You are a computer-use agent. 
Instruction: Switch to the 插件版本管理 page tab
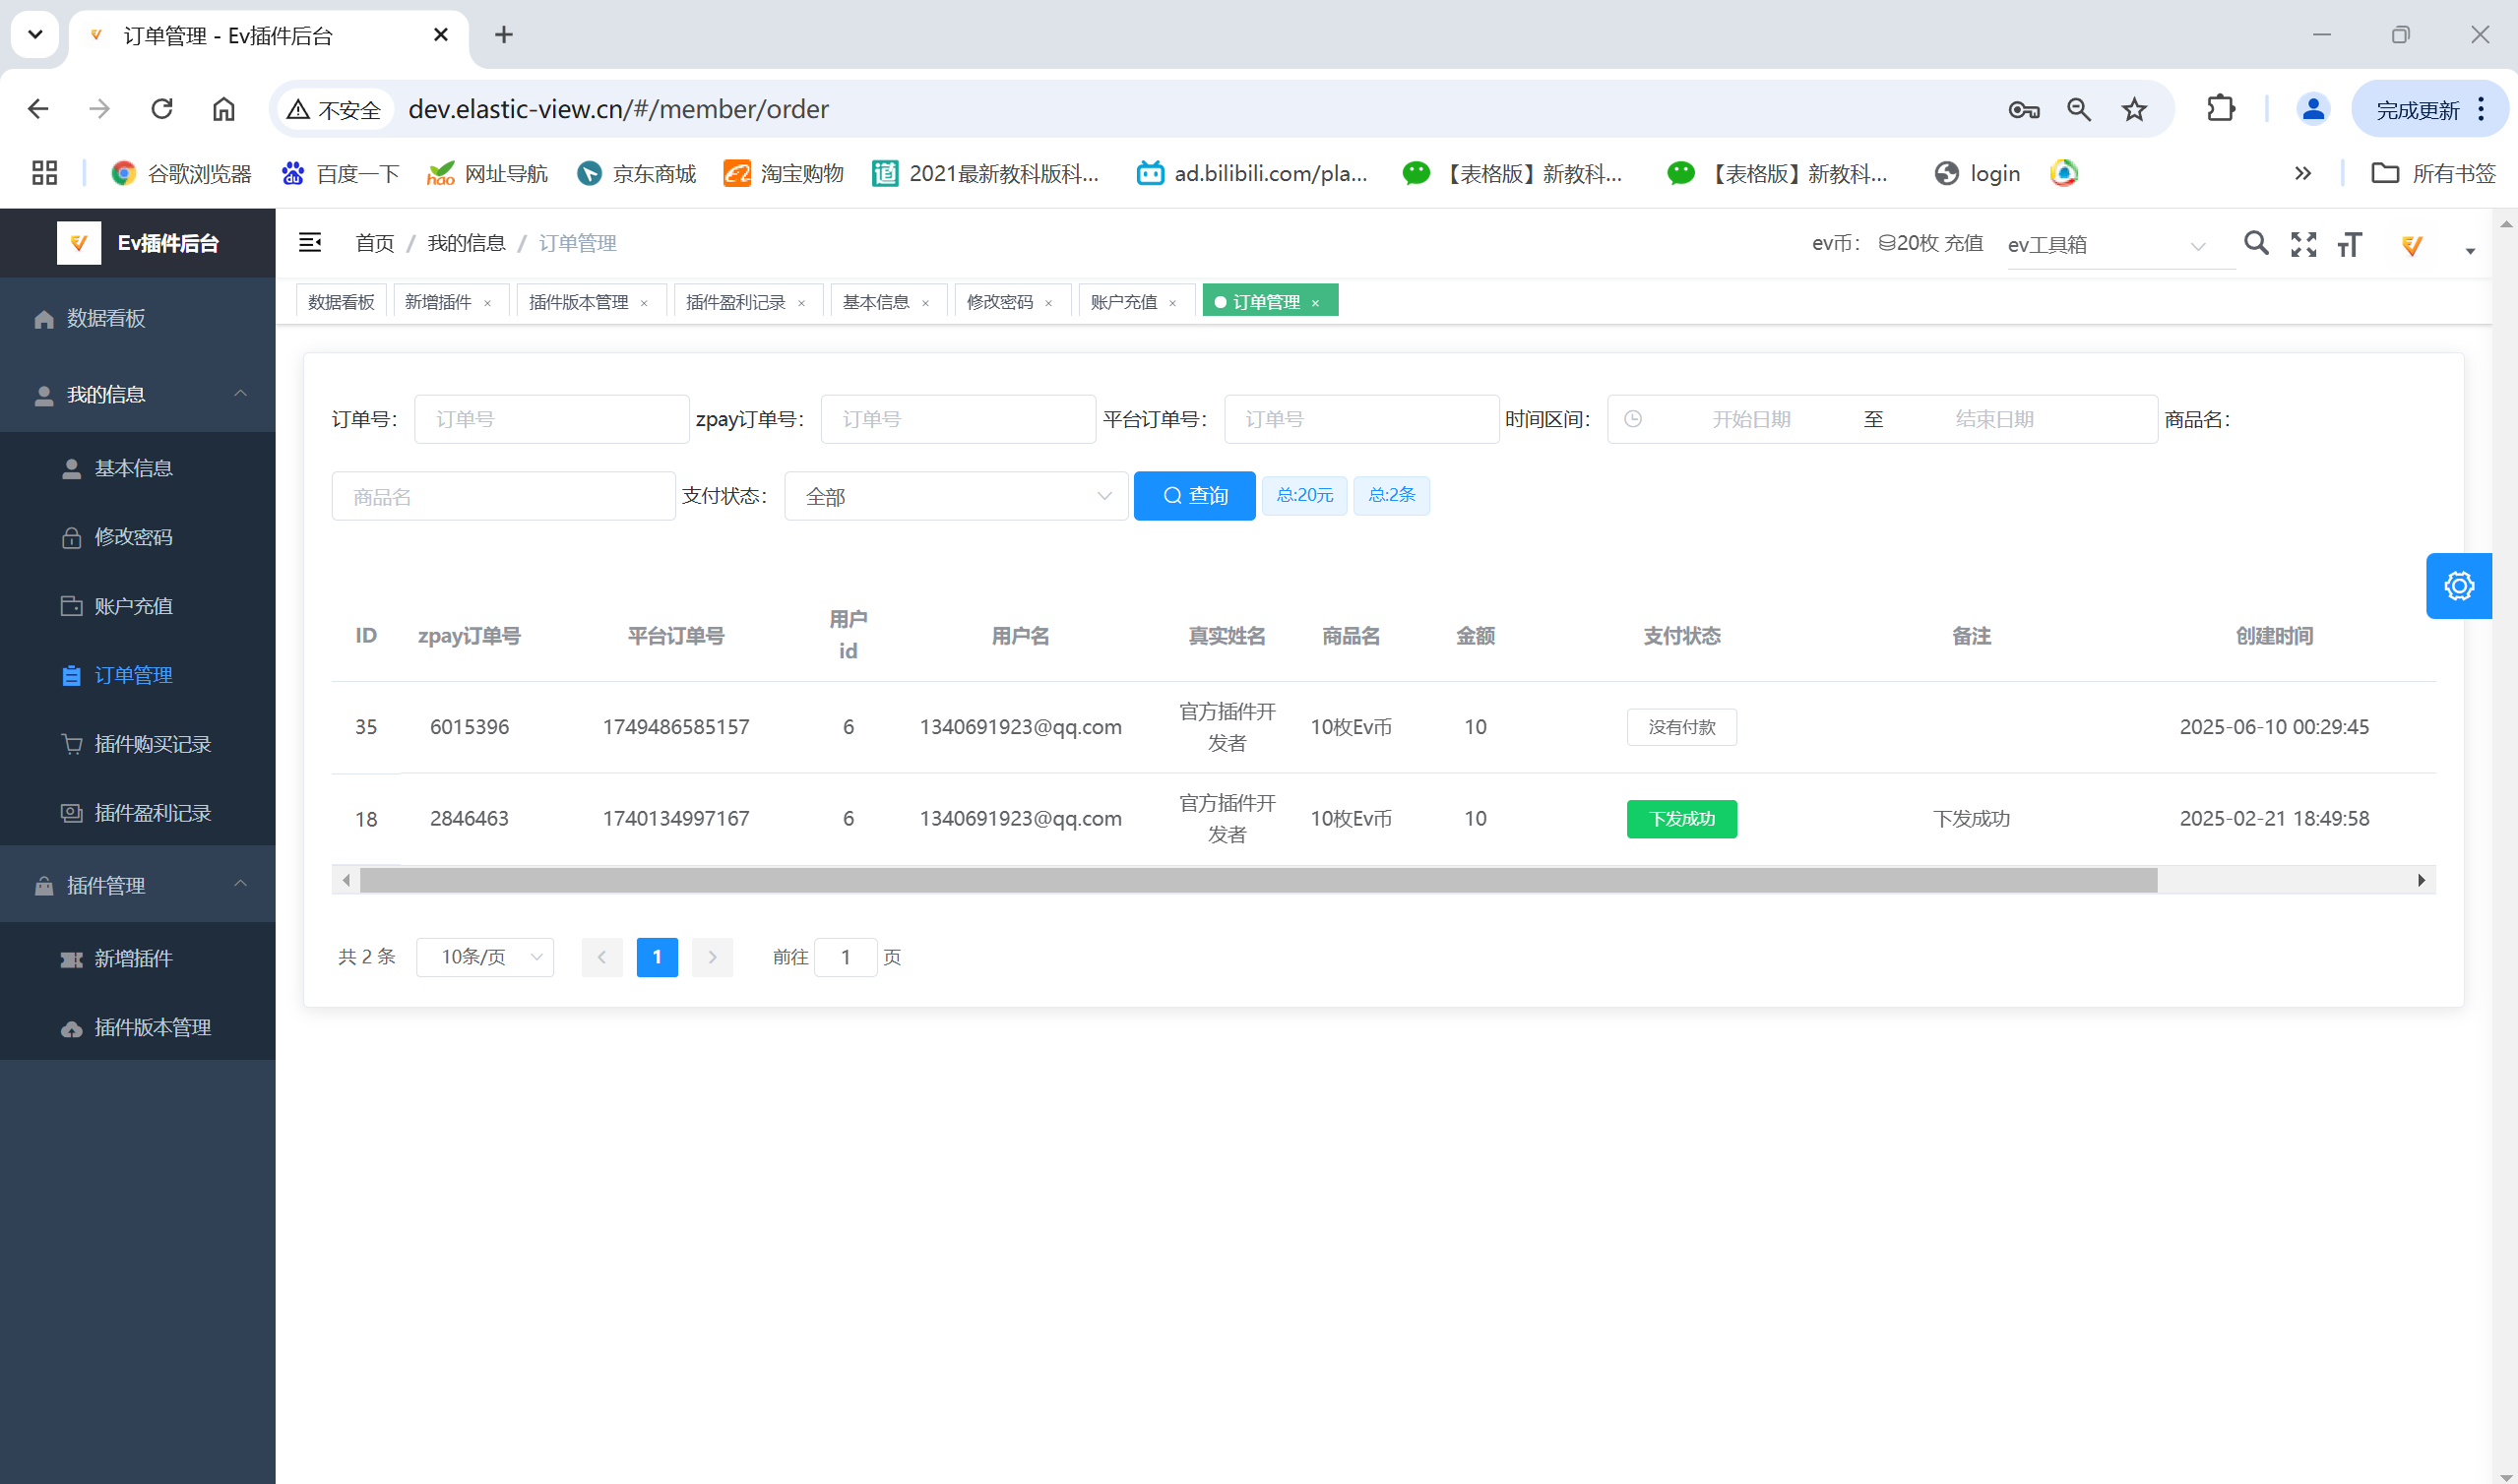pyautogui.click(x=578, y=301)
